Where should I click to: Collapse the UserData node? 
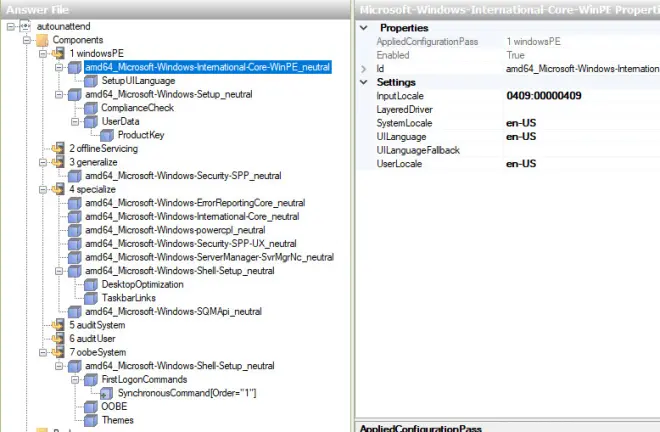pyautogui.click(x=75, y=122)
